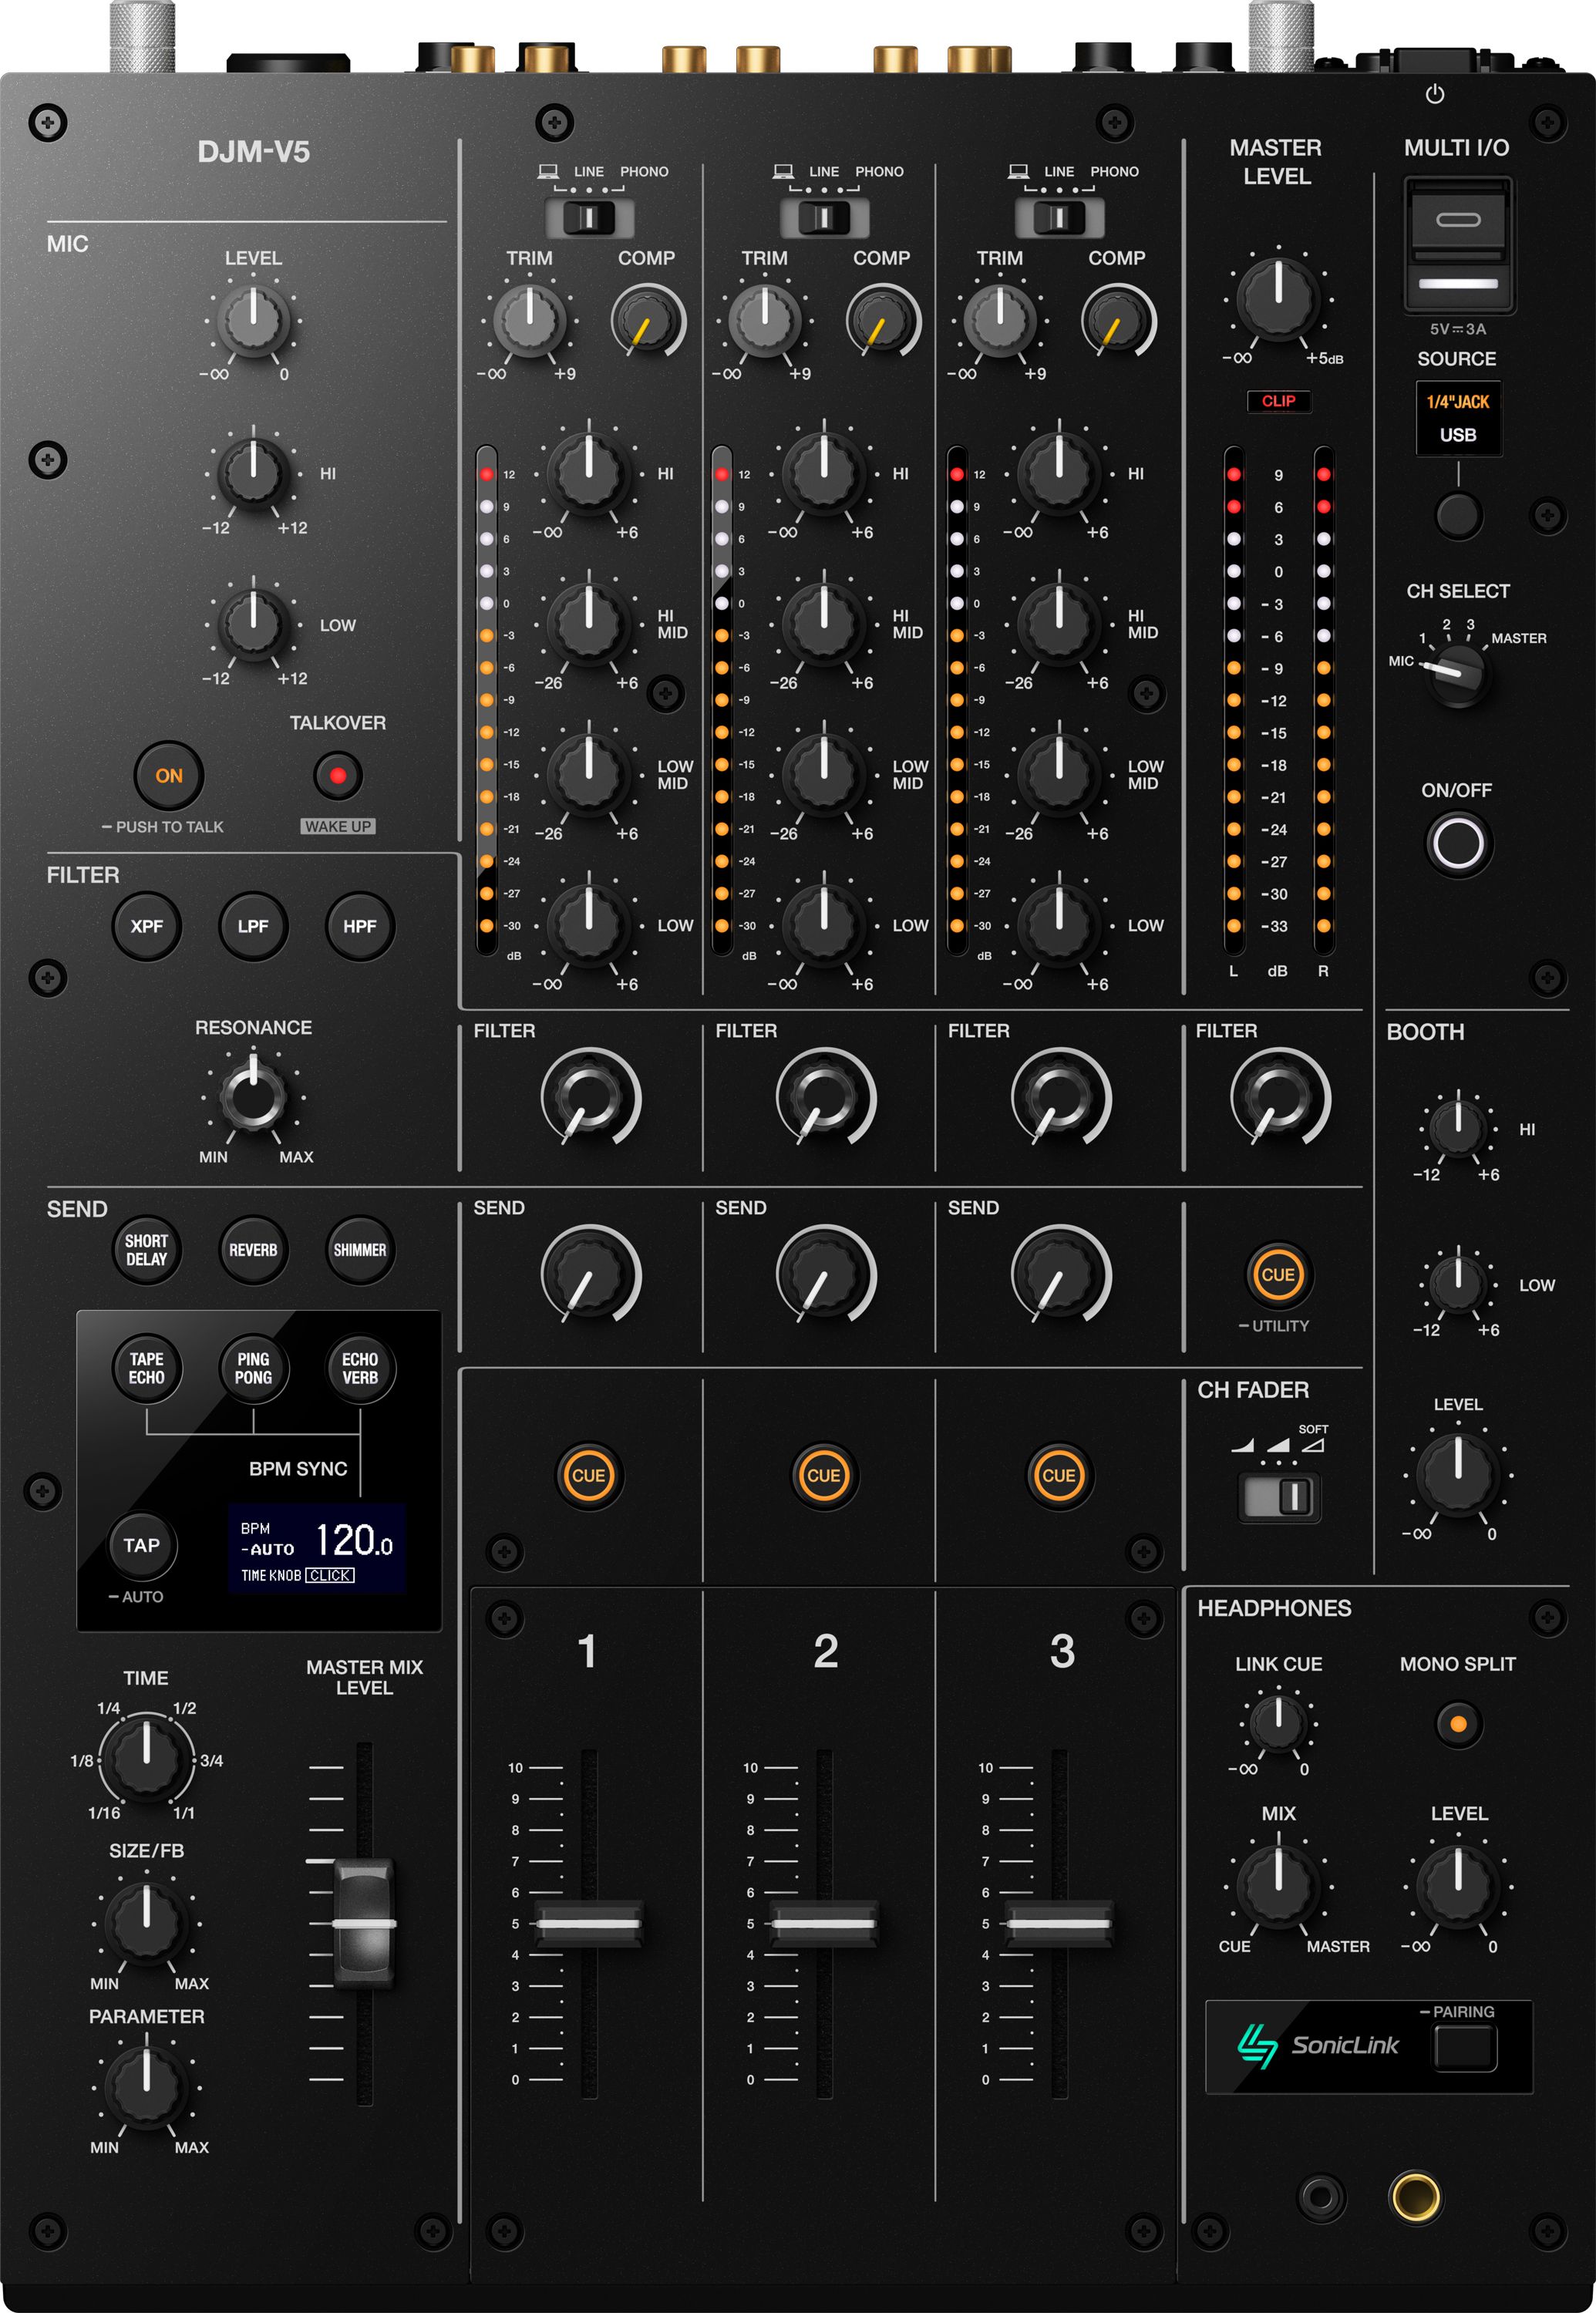Select the XPF filter mode

(x=146, y=926)
